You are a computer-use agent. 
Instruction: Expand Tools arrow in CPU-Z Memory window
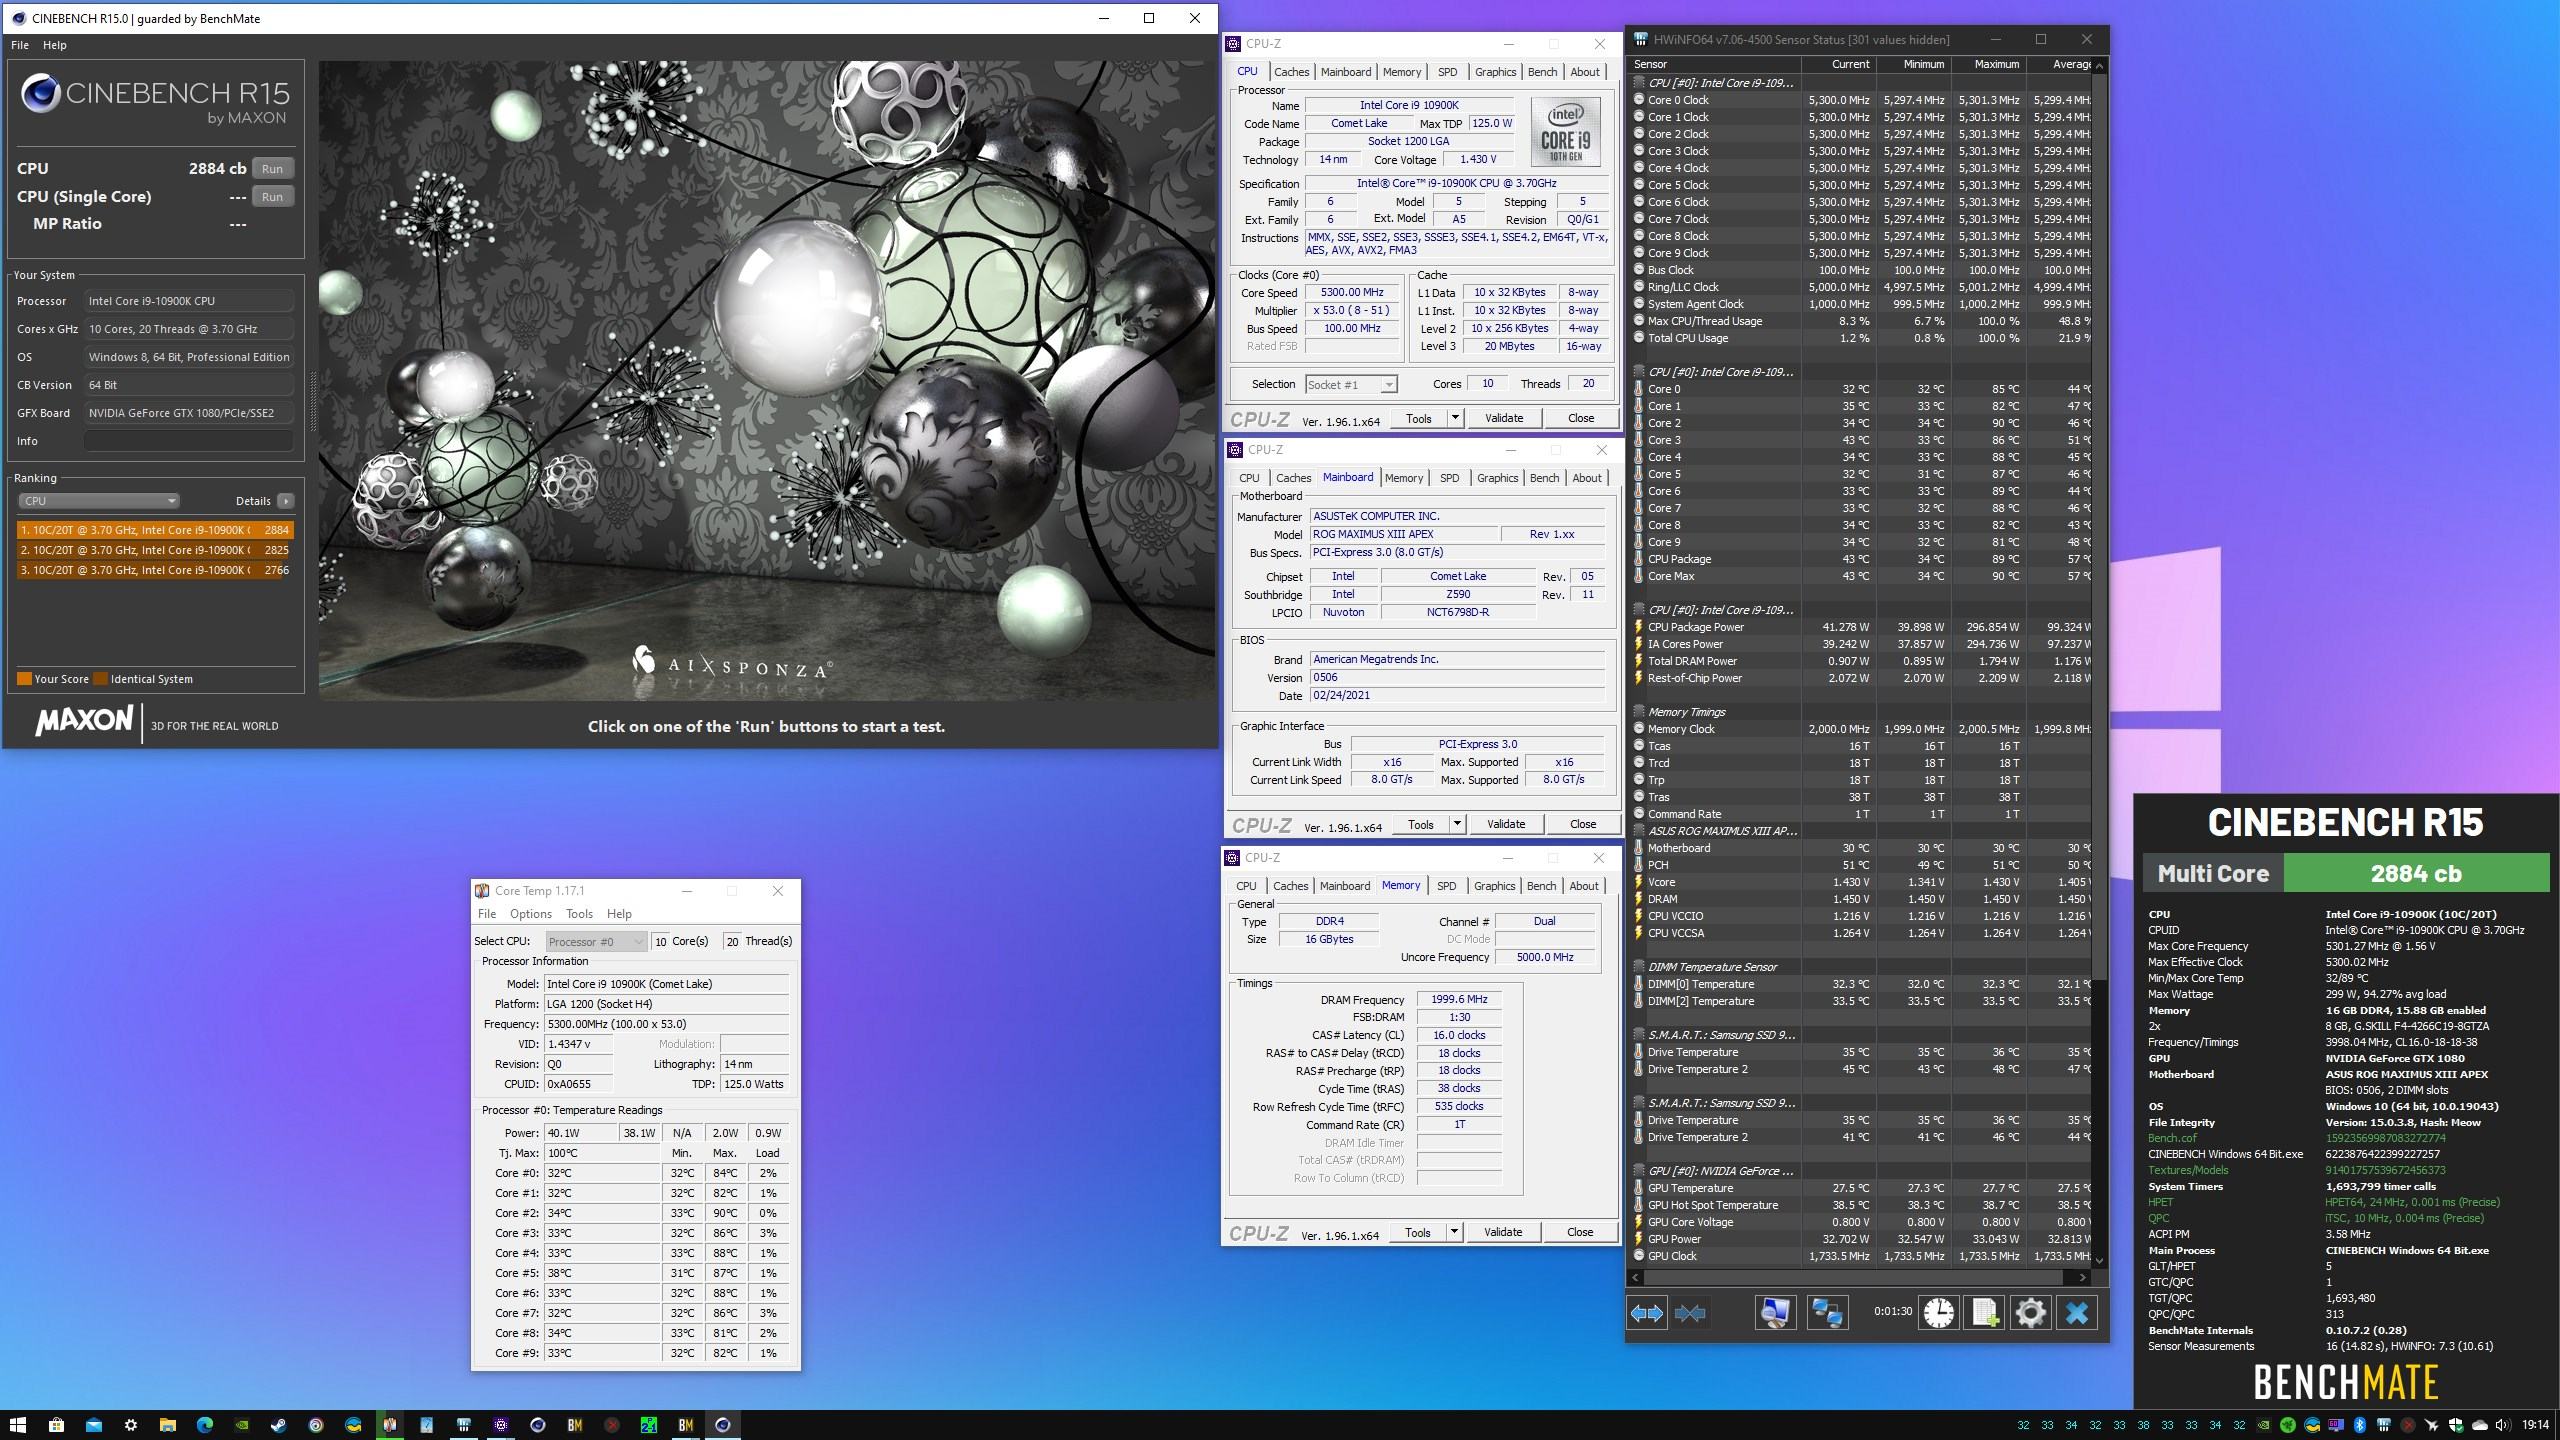pos(1455,1232)
